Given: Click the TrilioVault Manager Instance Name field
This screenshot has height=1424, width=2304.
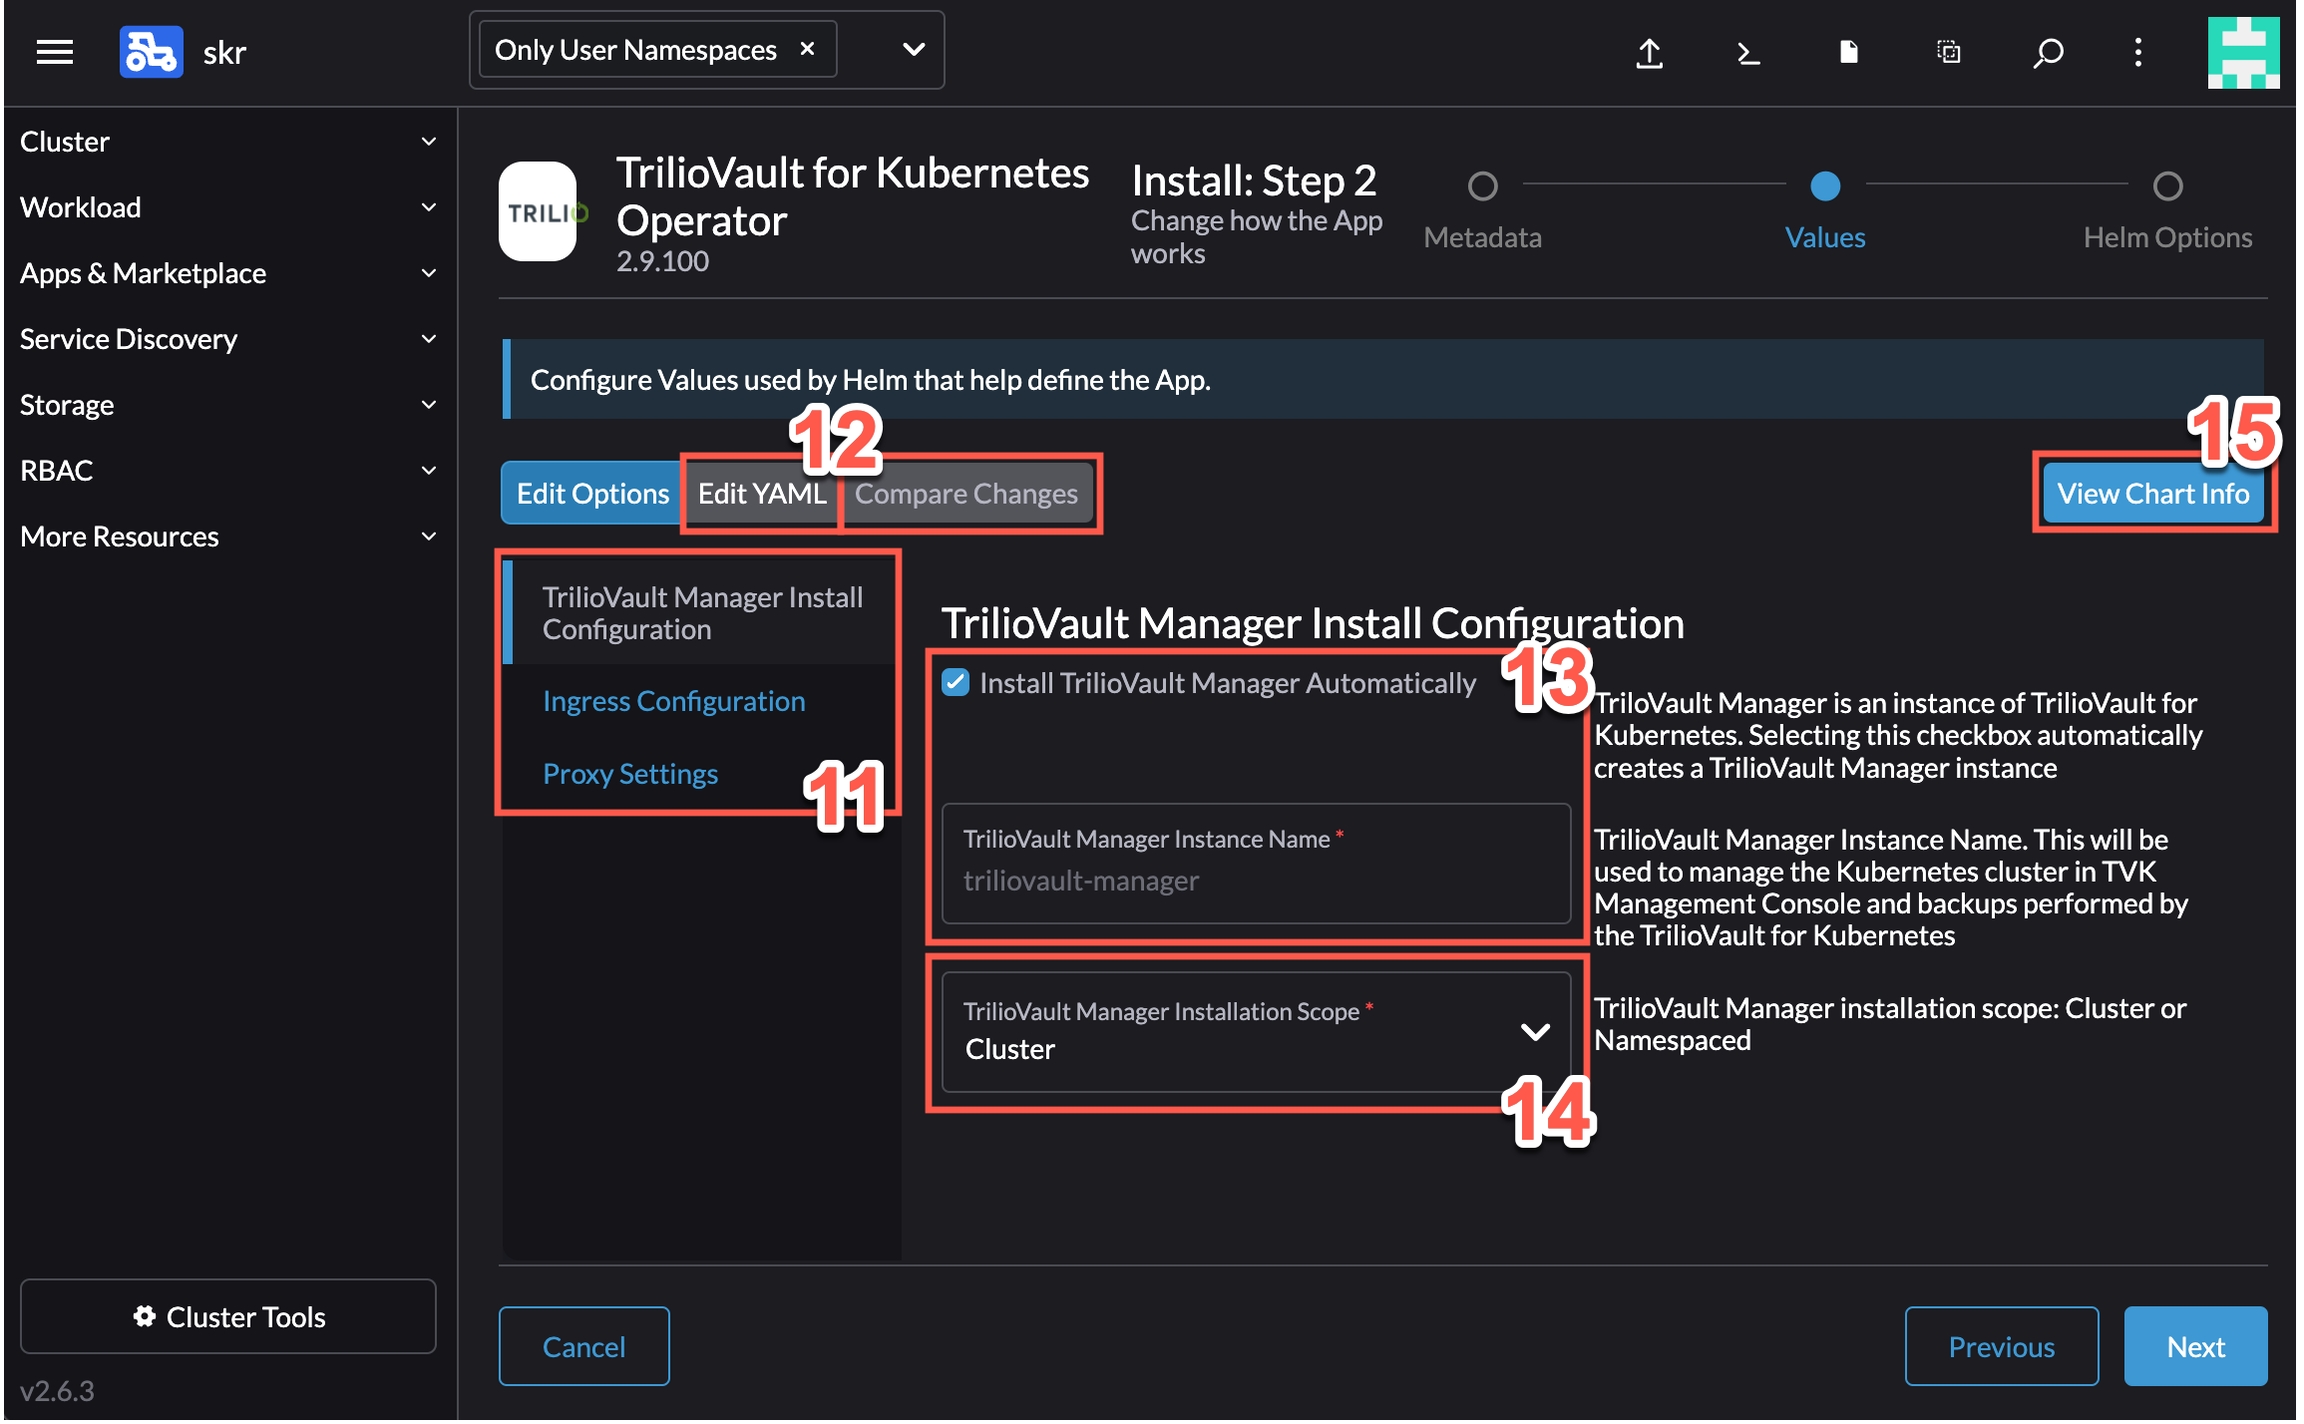Looking at the screenshot, I should tap(1255, 880).
